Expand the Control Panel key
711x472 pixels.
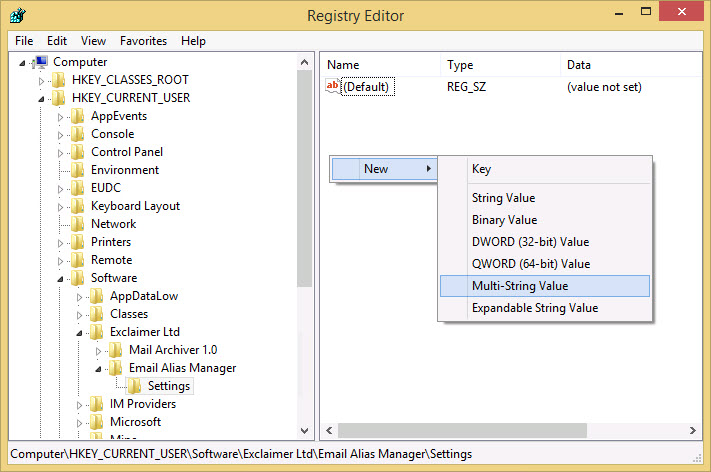60,153
